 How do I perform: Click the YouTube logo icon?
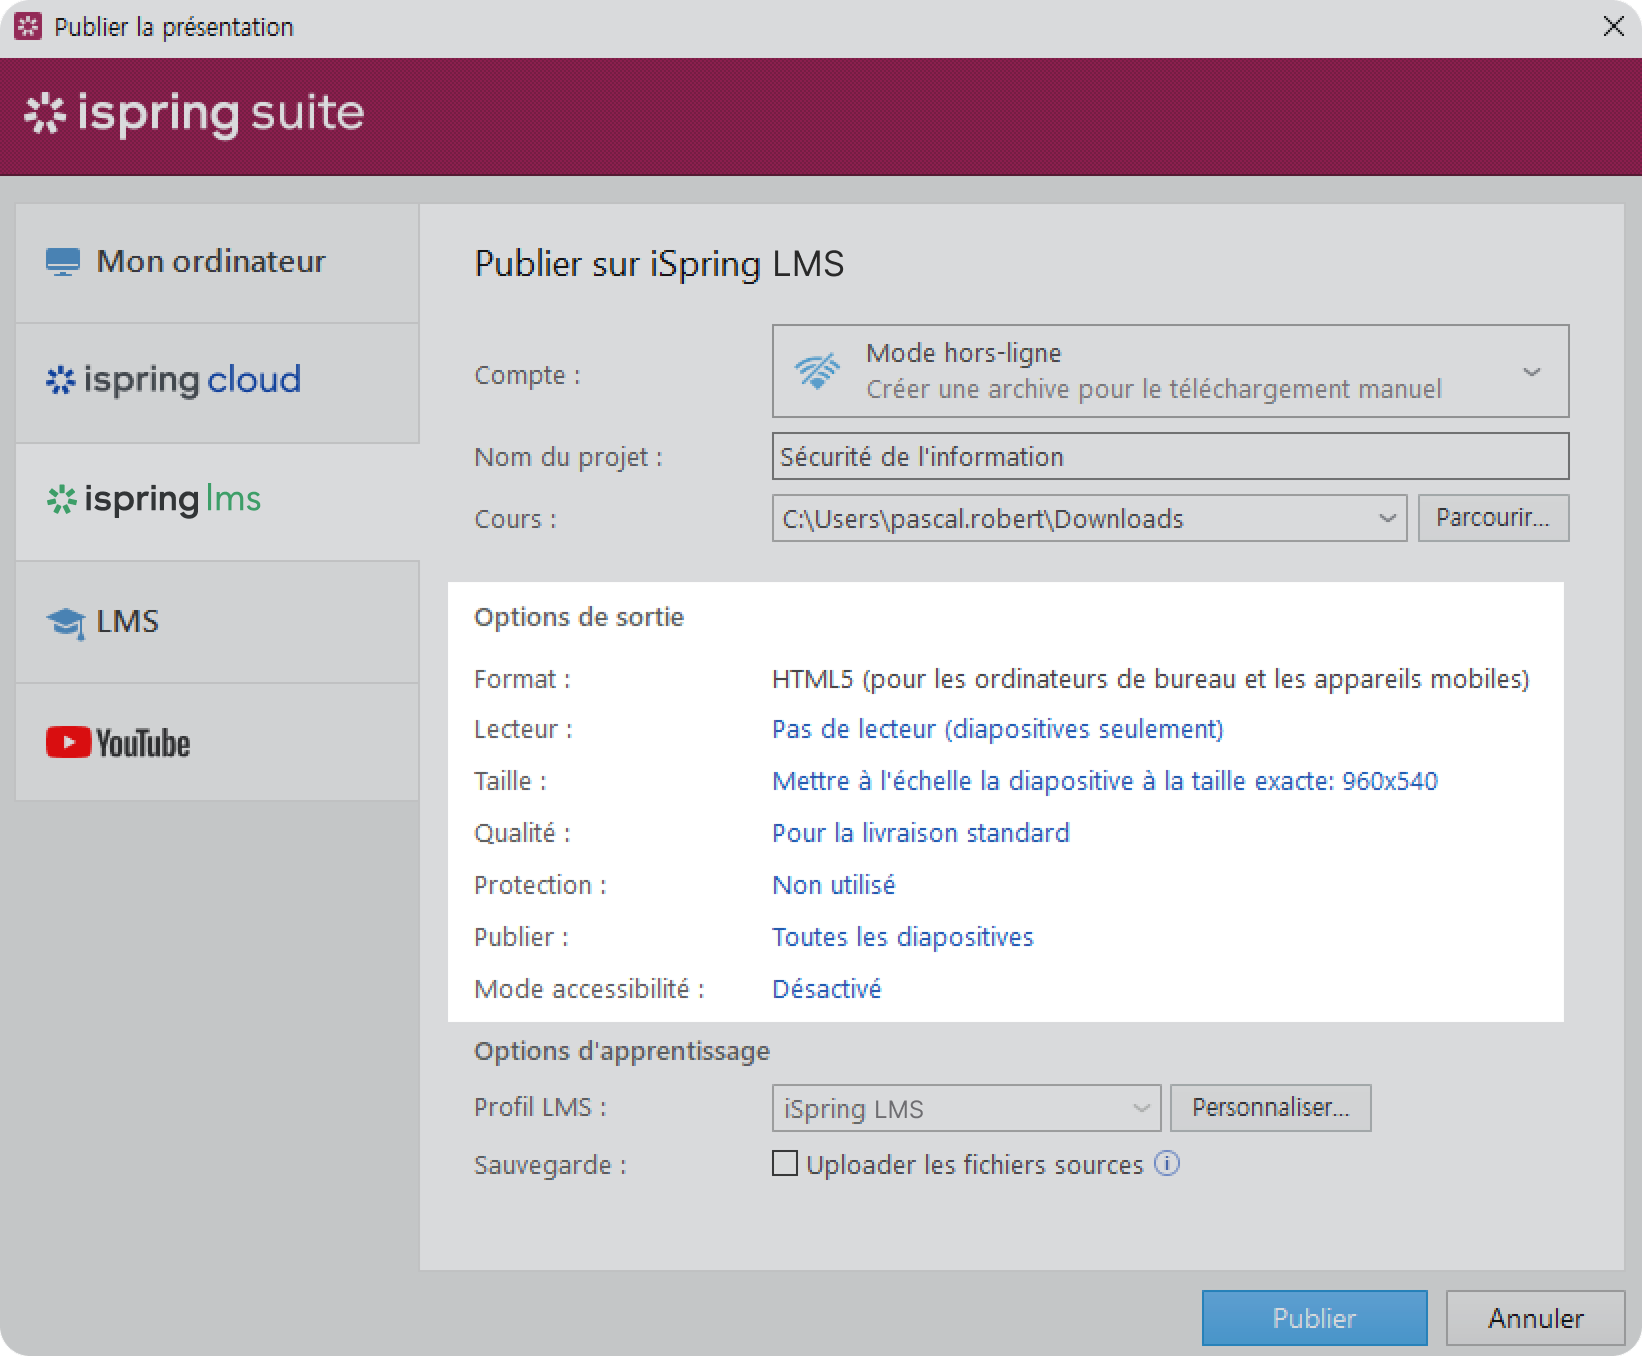68,742
